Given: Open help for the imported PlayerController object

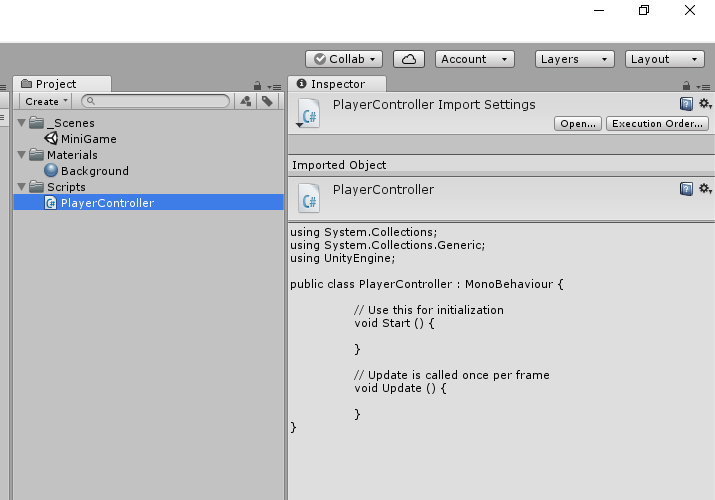Looking at the screenshot, I should coord(686,189).
